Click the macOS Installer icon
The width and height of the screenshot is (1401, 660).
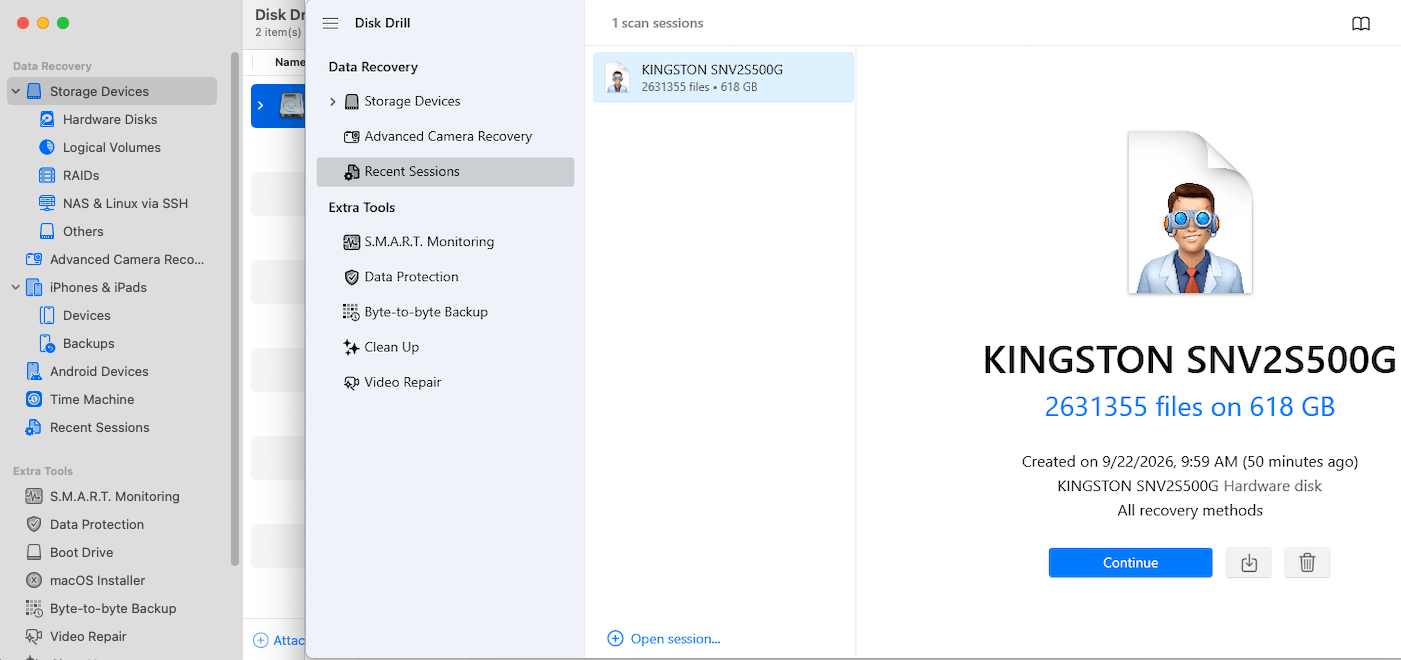tap(33, 580)
